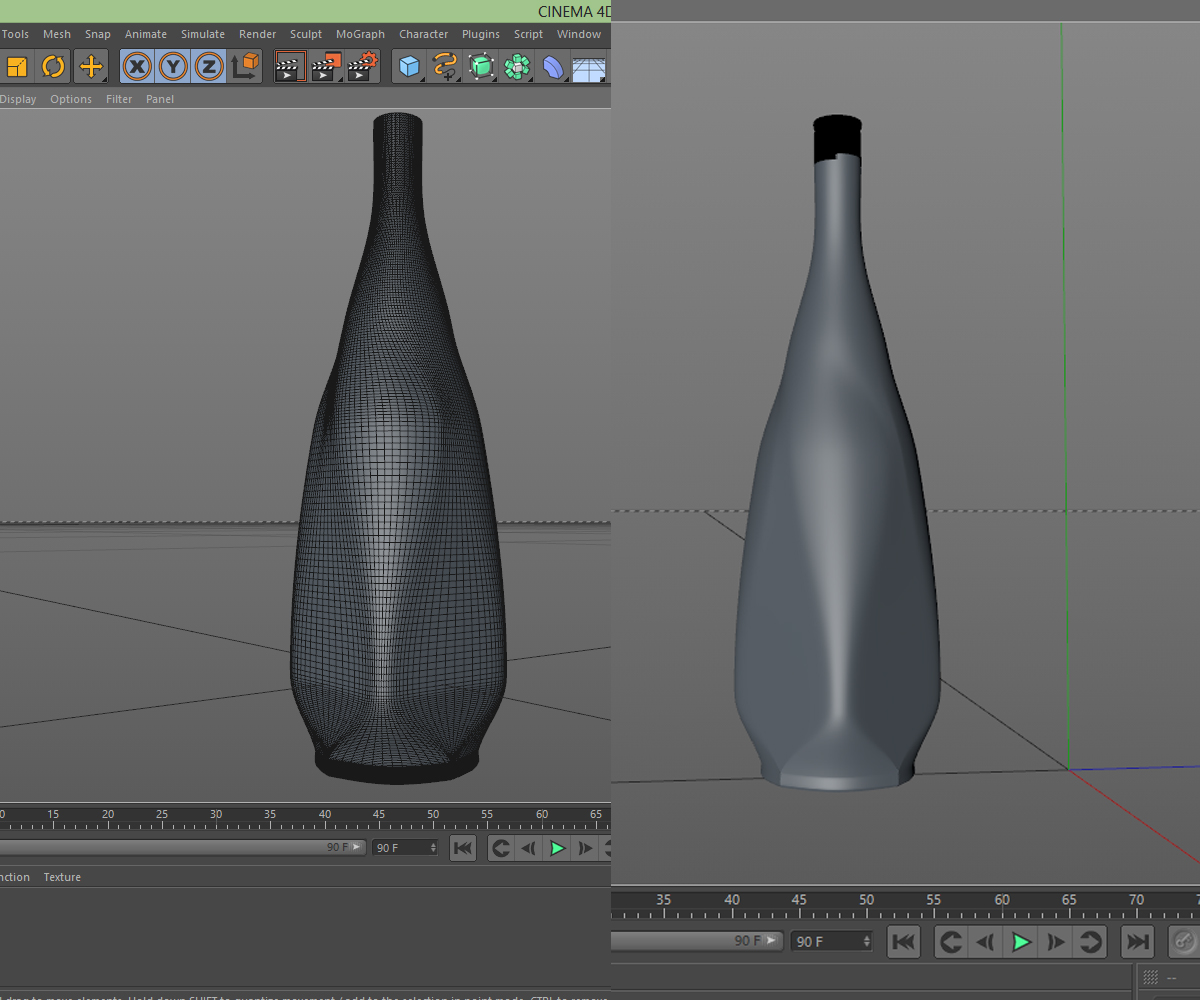Play the animation in right window

click(1021, 942)
